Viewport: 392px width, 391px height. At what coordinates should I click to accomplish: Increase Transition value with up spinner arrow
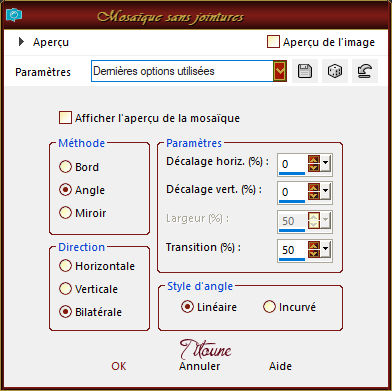(x=314, y=245)
